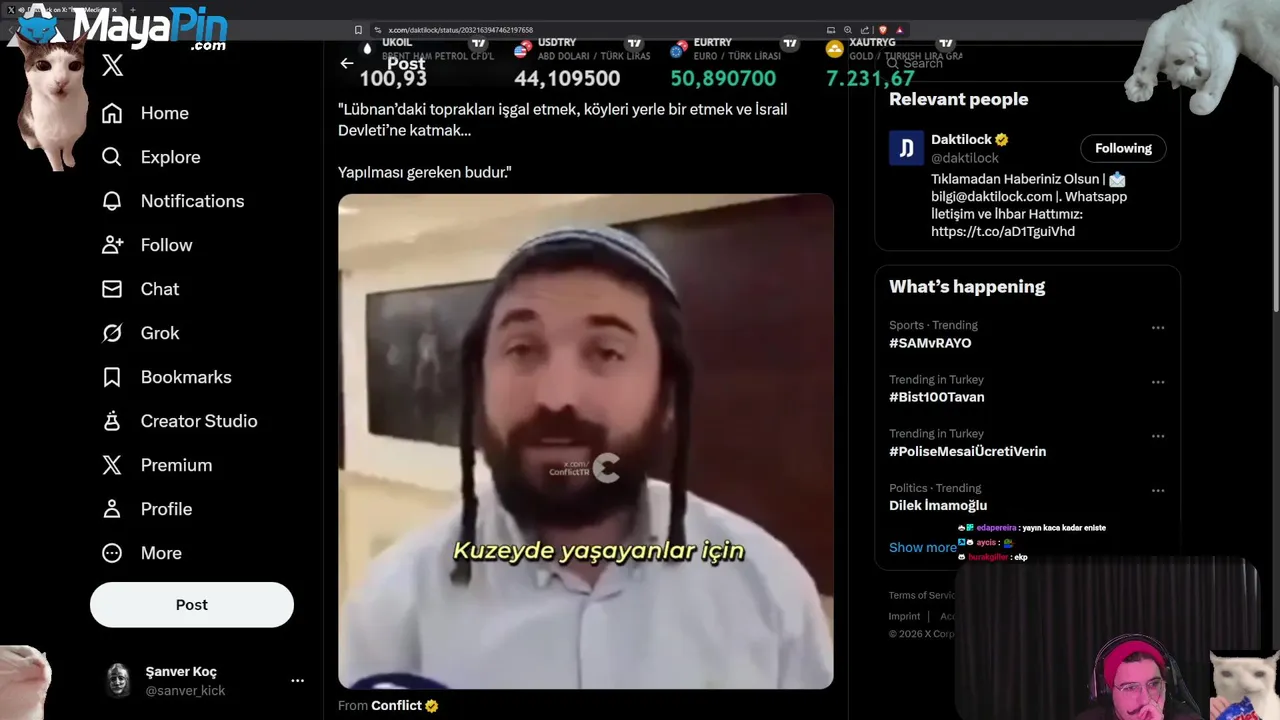1280x720 pixels.
Task: Click the Grok logo icon
Action: pos(112,333)
